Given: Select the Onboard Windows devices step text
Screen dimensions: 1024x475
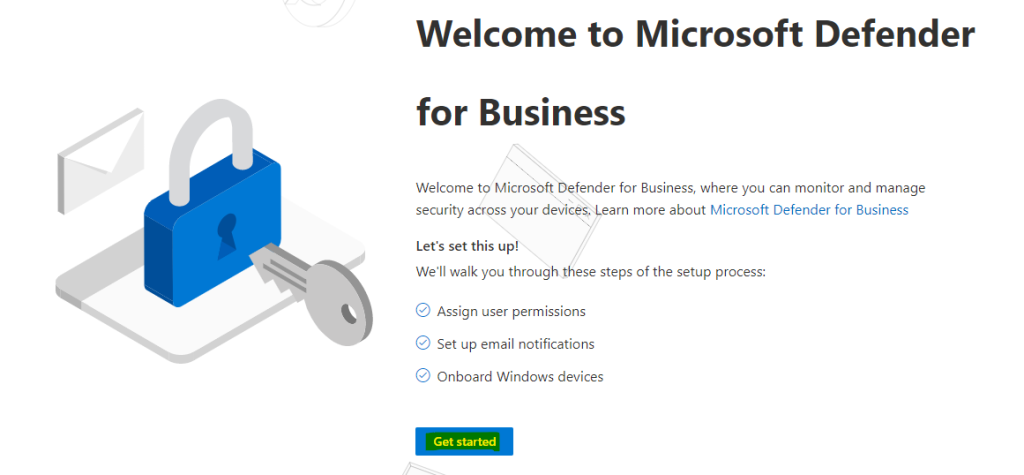Looking at the screenshot, I should [x=520, y=376].
